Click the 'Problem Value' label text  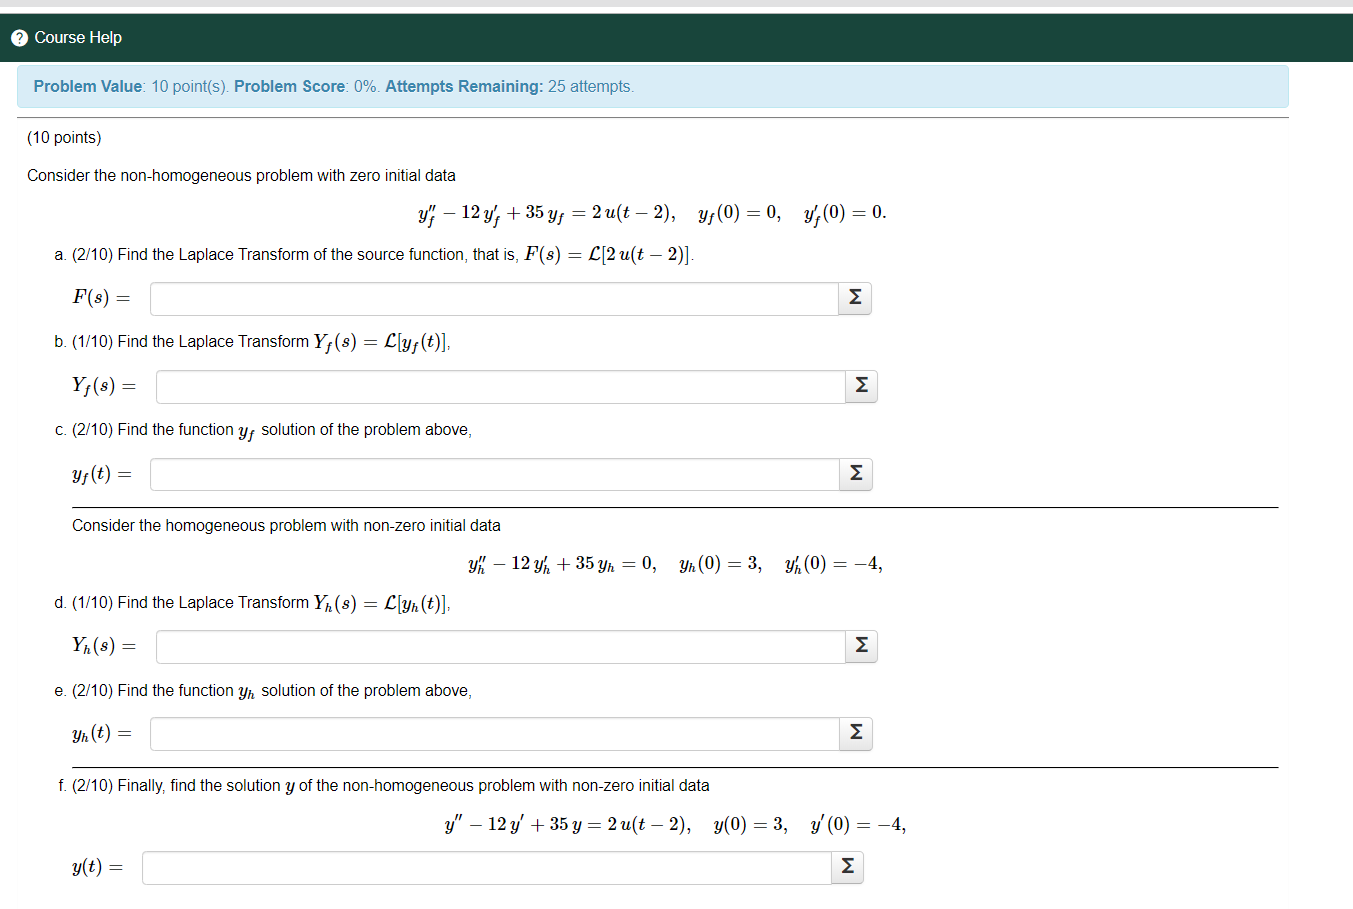pyautogui.click(x=88, y=87)
